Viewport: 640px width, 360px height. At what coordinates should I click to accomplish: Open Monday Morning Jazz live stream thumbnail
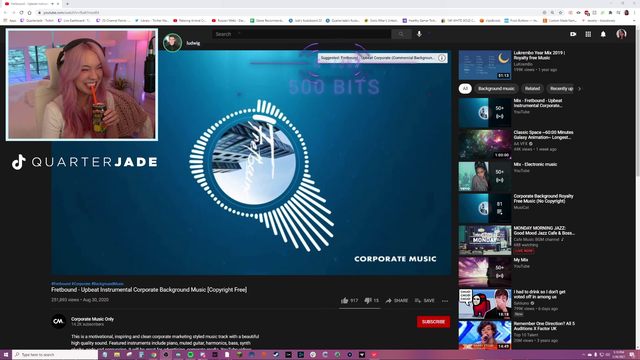pyautogui.click(x=484, y=240)
